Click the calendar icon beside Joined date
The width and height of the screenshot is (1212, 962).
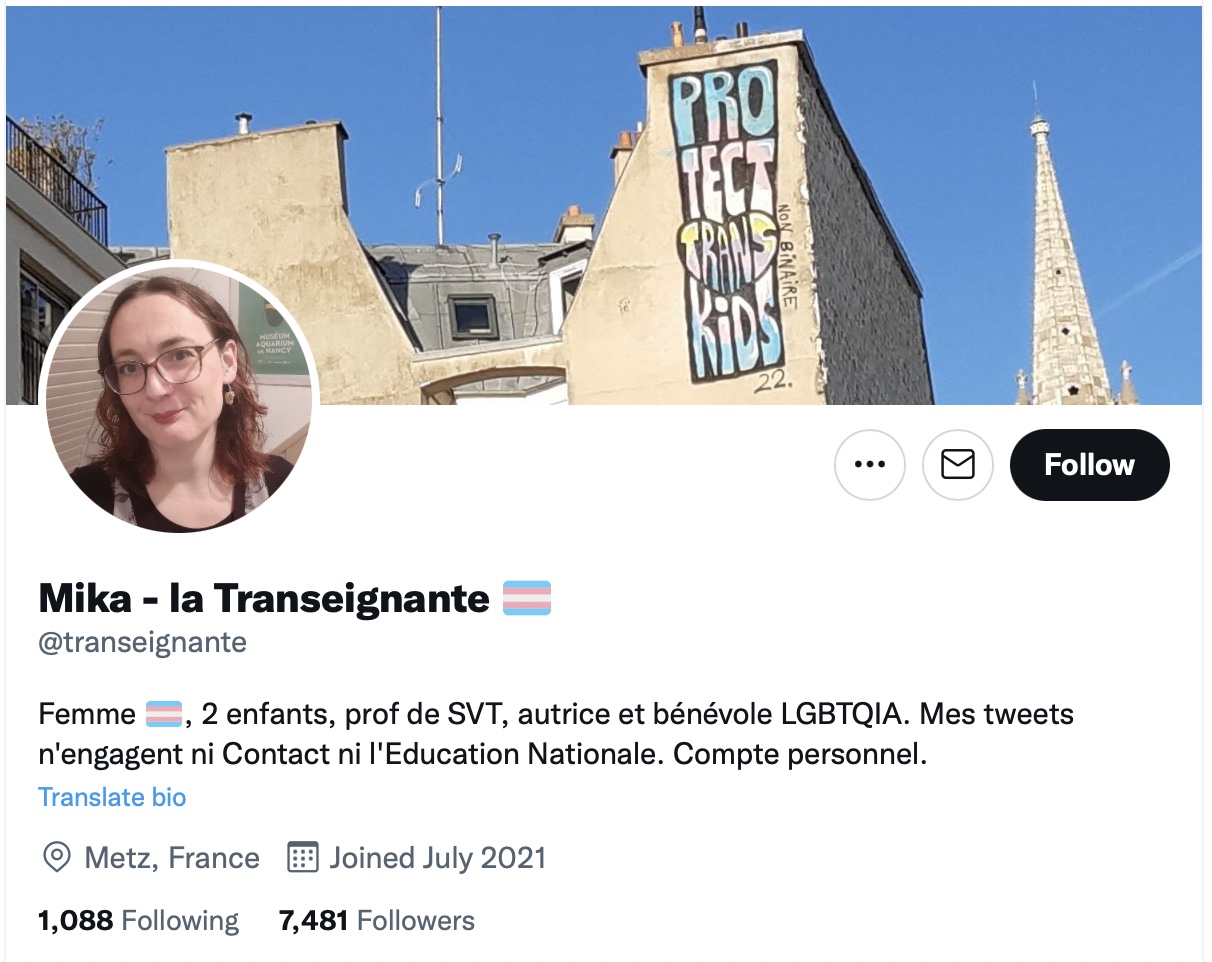pyautogui.click(x=302, y=858)
